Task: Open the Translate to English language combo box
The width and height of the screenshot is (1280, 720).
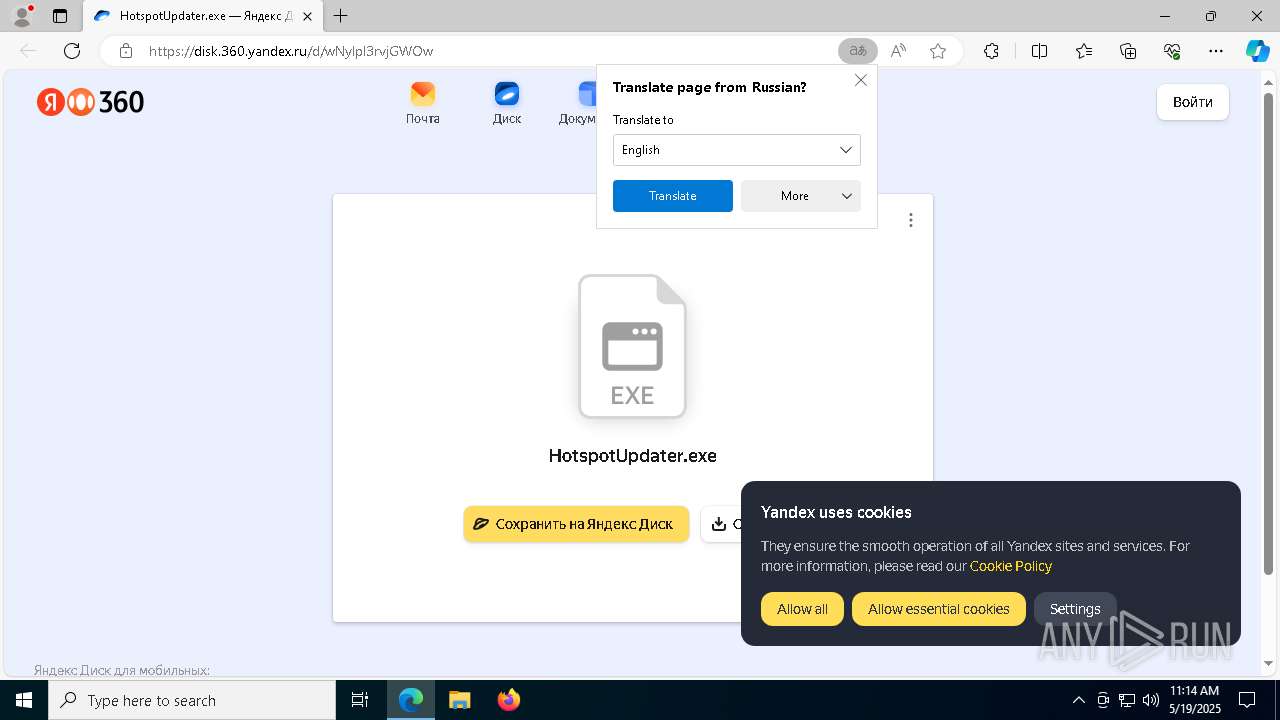Action: (x=737, y=150)
